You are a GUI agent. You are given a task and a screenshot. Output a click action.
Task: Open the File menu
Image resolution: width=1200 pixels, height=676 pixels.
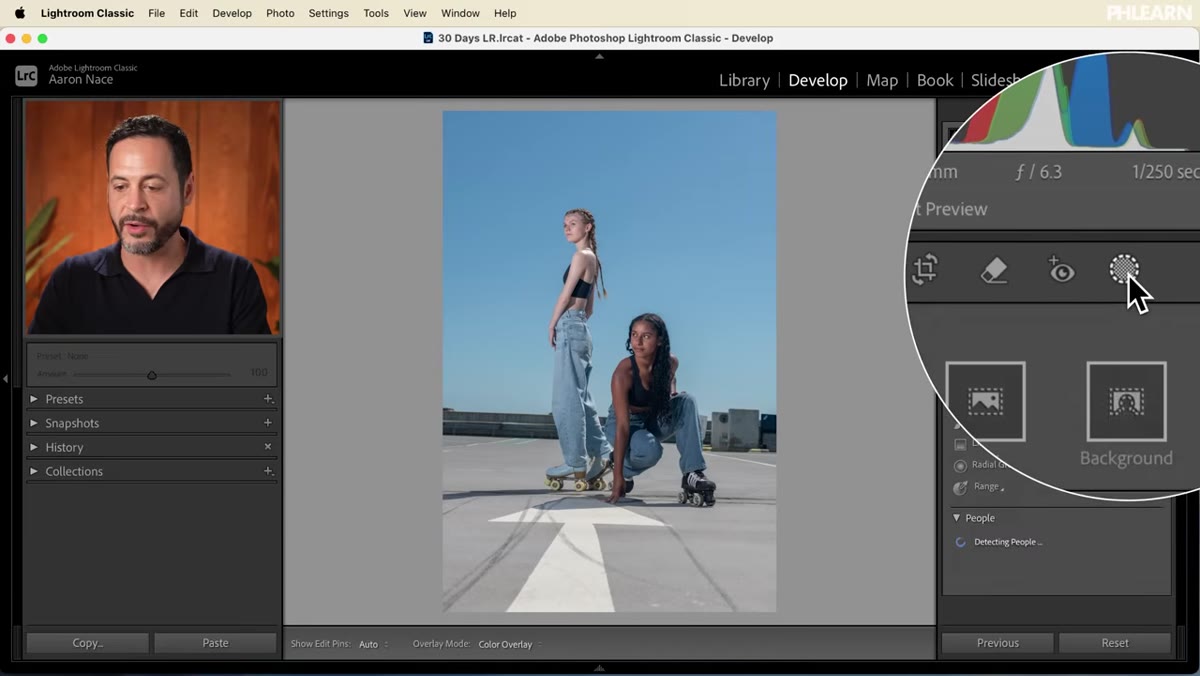click(x=156, y=13)
